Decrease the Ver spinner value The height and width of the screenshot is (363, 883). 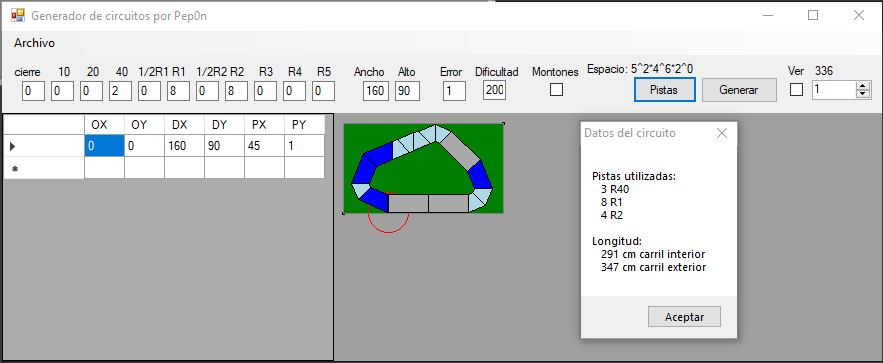tap(863, 93)
